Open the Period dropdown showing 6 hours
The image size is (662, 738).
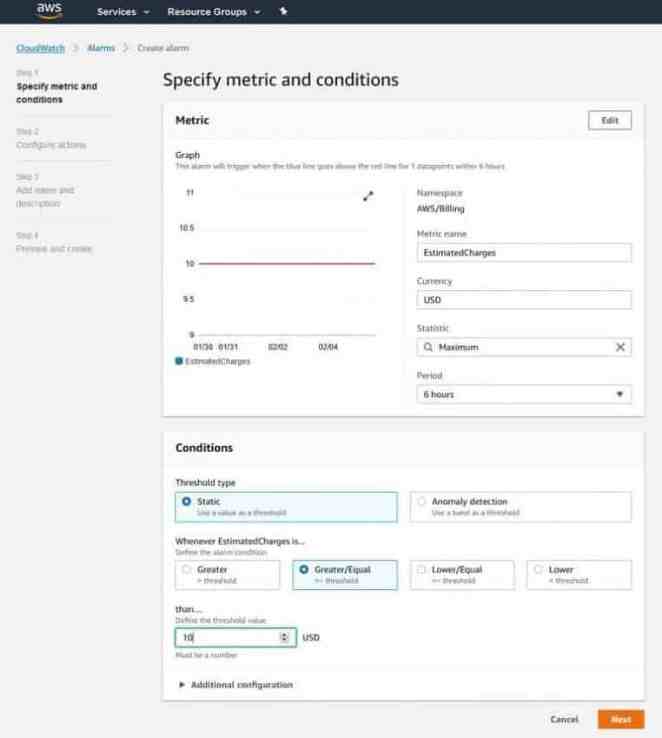pos(524,394)
